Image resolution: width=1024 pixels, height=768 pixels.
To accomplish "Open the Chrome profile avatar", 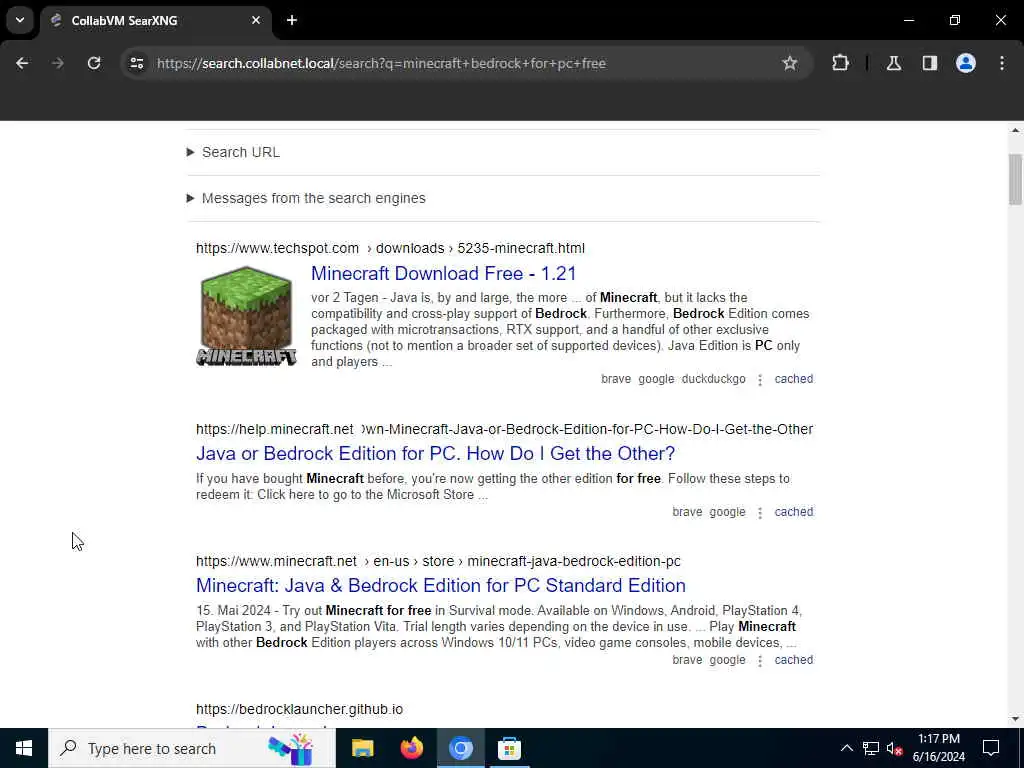I will pos(966,63).
